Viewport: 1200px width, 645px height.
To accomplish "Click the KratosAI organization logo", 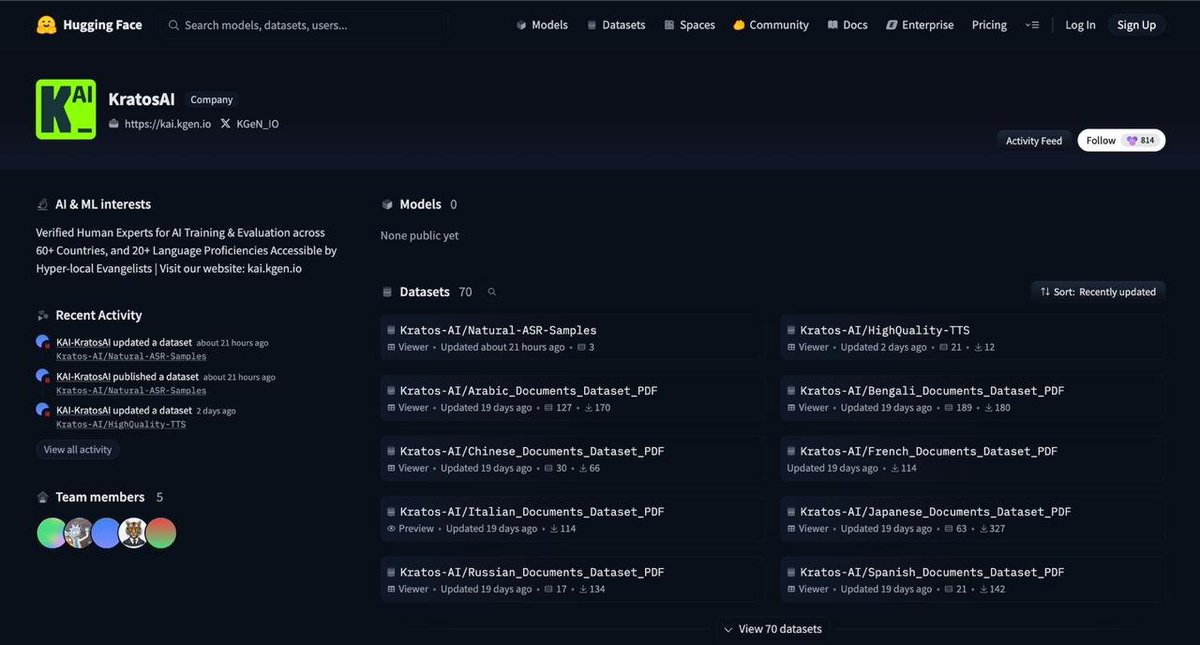I will coord(65,108).
